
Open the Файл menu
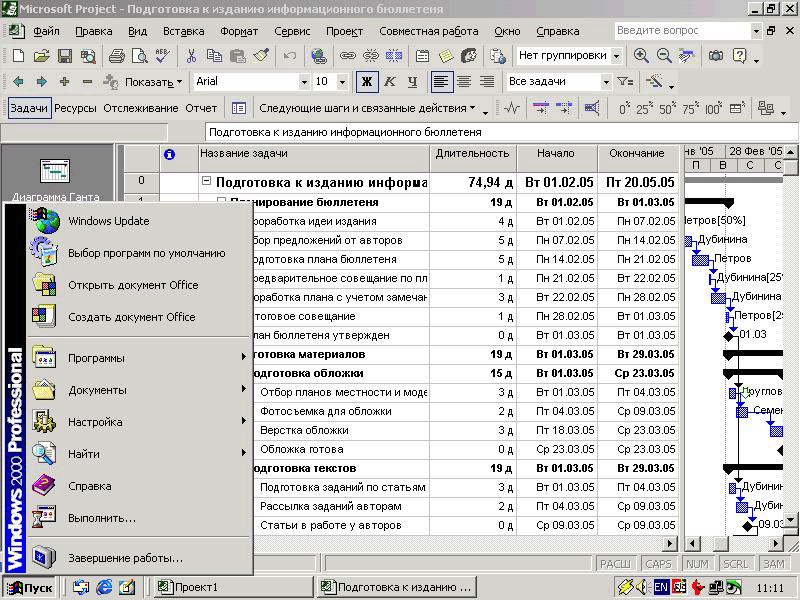point(46,31)
